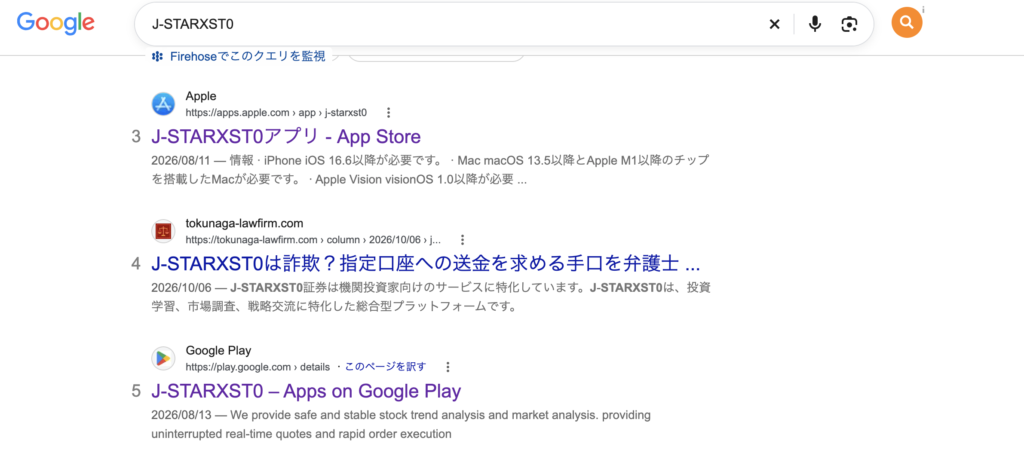Click the snippet 'We provide safe and stable stock'
This screenshot has width=1024, height=465.
click(400, 424)
